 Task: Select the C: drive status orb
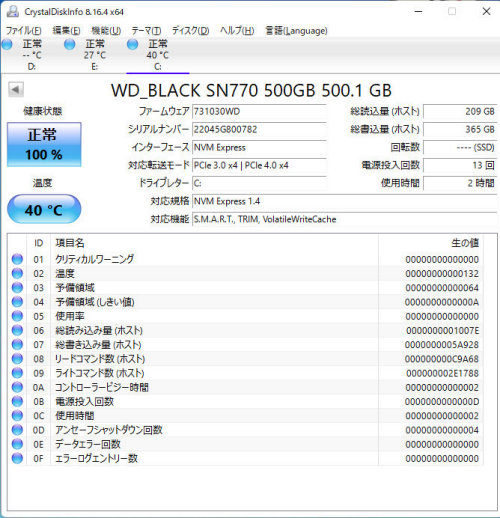coord(132,44)
